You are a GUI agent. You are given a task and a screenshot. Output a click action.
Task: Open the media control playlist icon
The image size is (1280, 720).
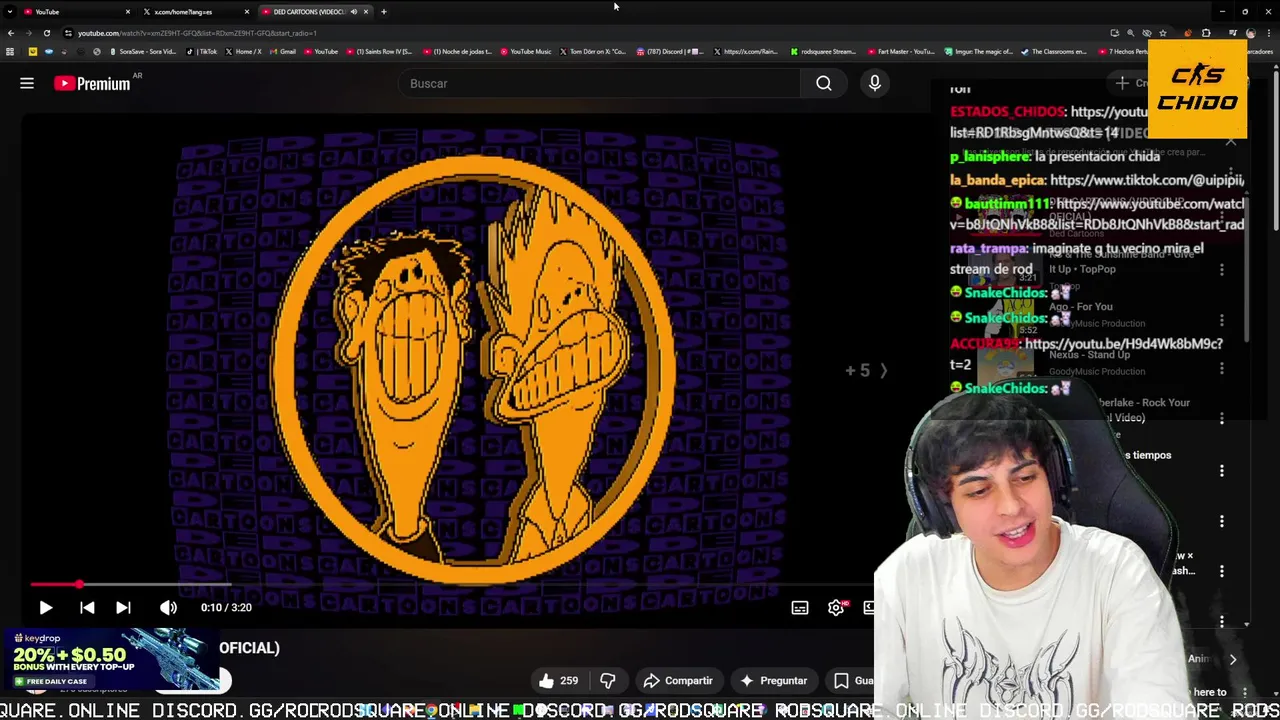click(1233, 33)
